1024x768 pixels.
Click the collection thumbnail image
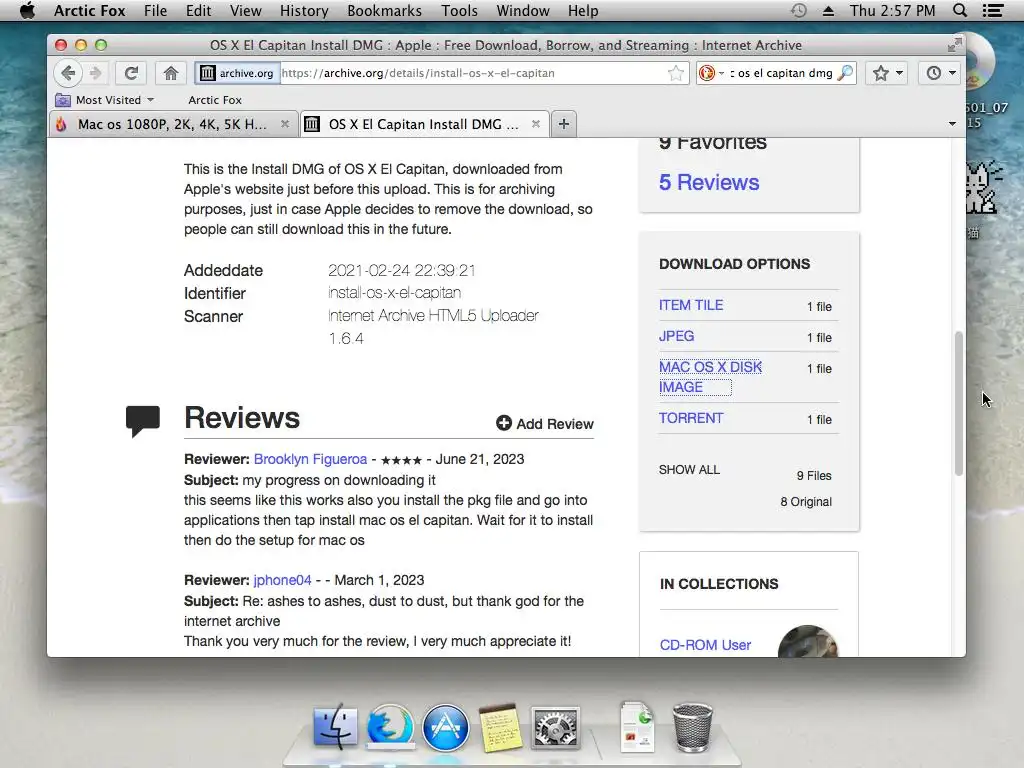coord(808,641)
